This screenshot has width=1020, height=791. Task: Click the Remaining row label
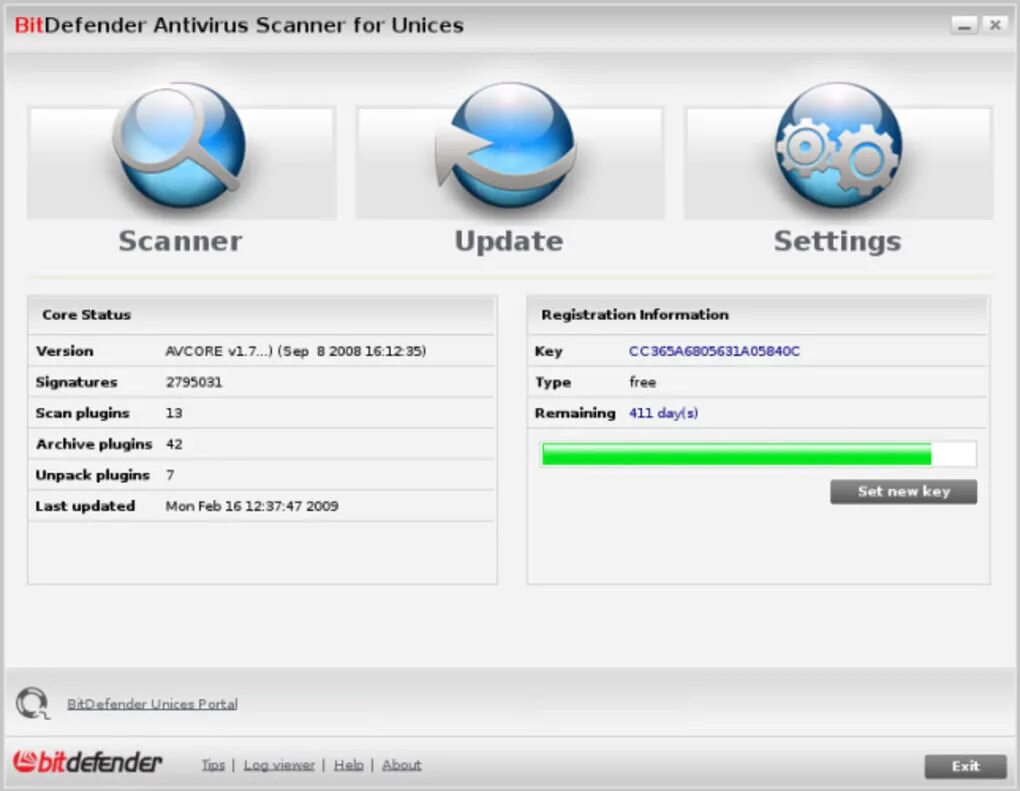pyautogui.click(x=575, y=413)
